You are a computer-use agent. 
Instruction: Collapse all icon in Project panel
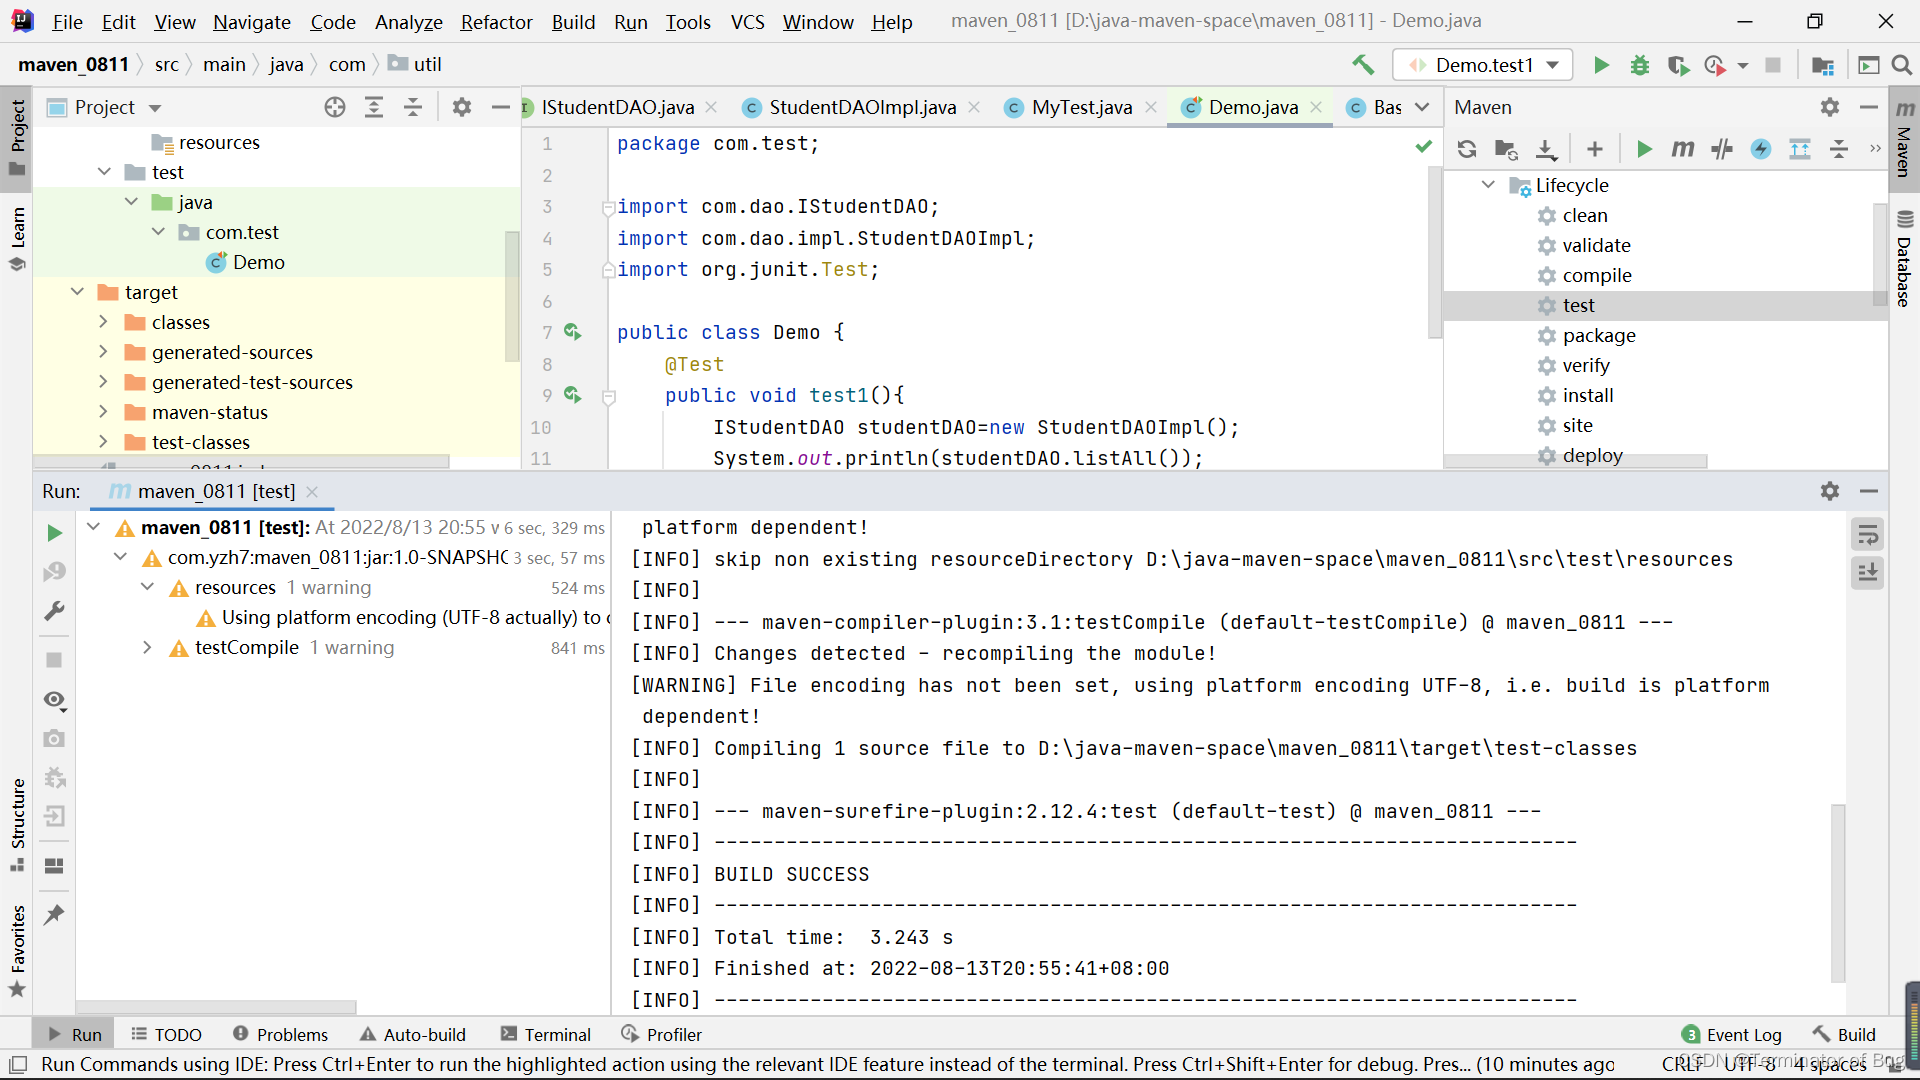pos(413,107)
